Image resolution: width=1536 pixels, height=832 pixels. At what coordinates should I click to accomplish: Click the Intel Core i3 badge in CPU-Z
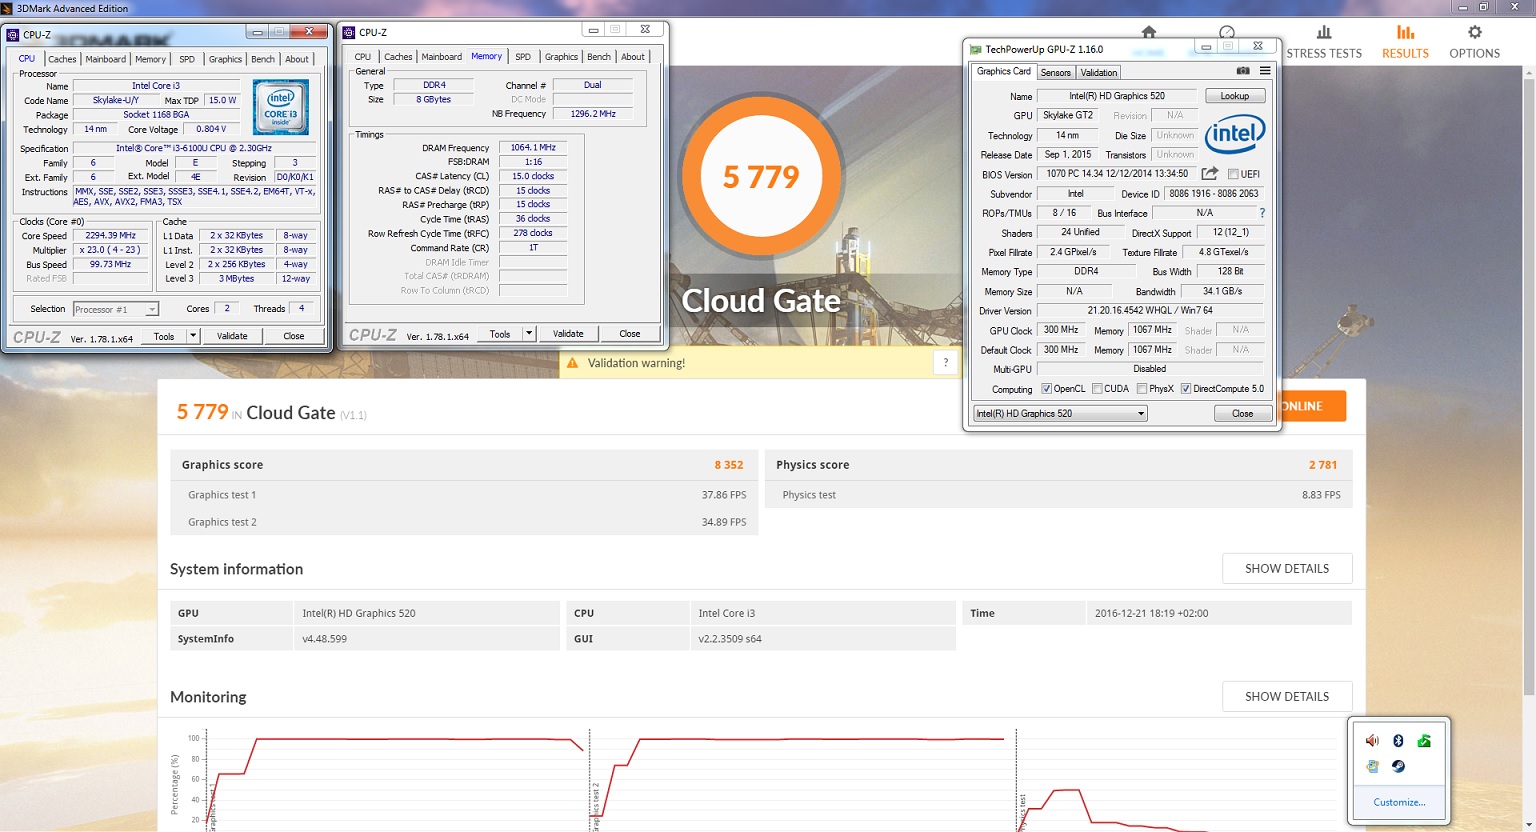tap(281, 107)
